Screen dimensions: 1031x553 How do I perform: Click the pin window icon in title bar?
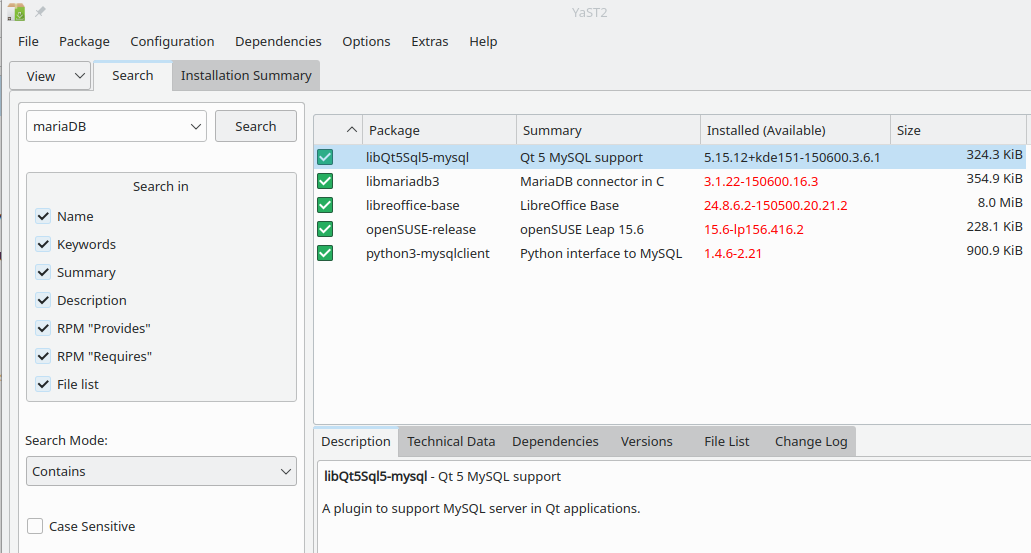40,12
